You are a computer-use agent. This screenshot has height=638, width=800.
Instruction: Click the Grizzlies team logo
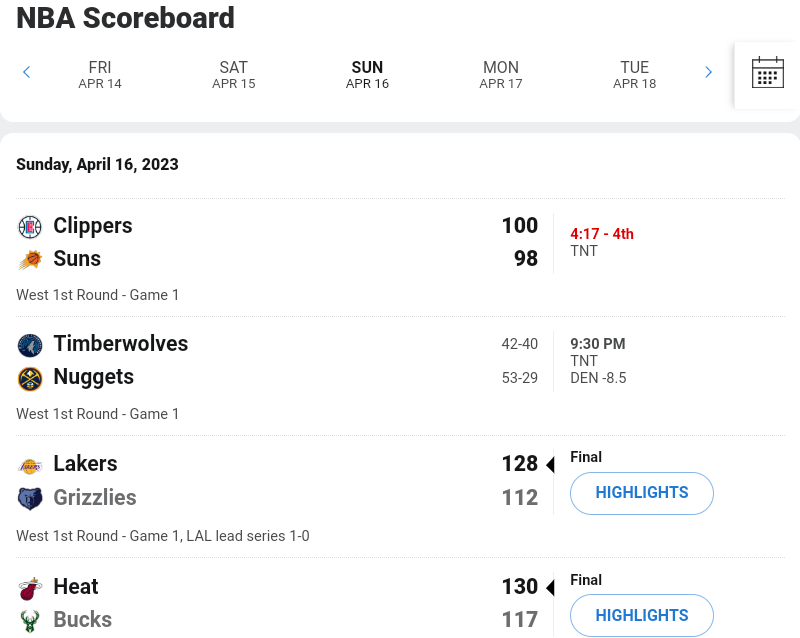[x=30, y=498]
